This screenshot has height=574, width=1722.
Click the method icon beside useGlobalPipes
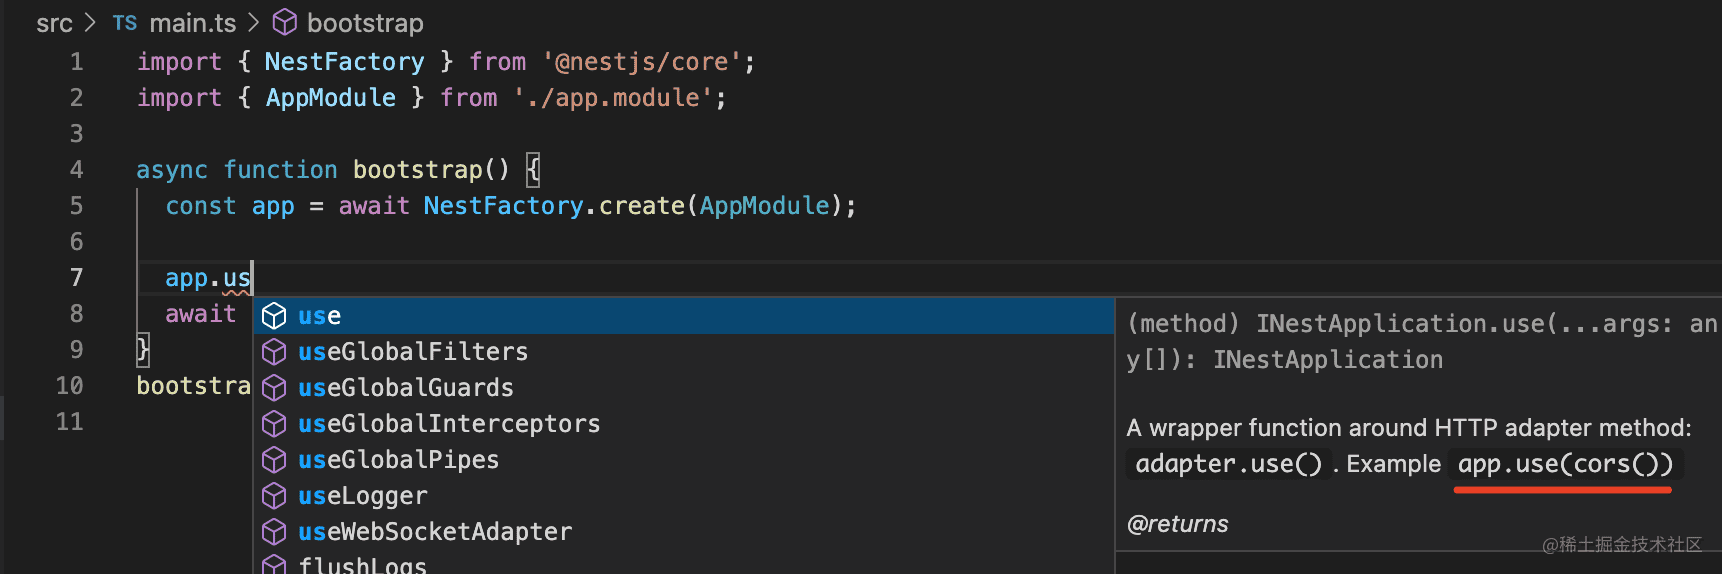pyautogui.click(x=274, y=460)
